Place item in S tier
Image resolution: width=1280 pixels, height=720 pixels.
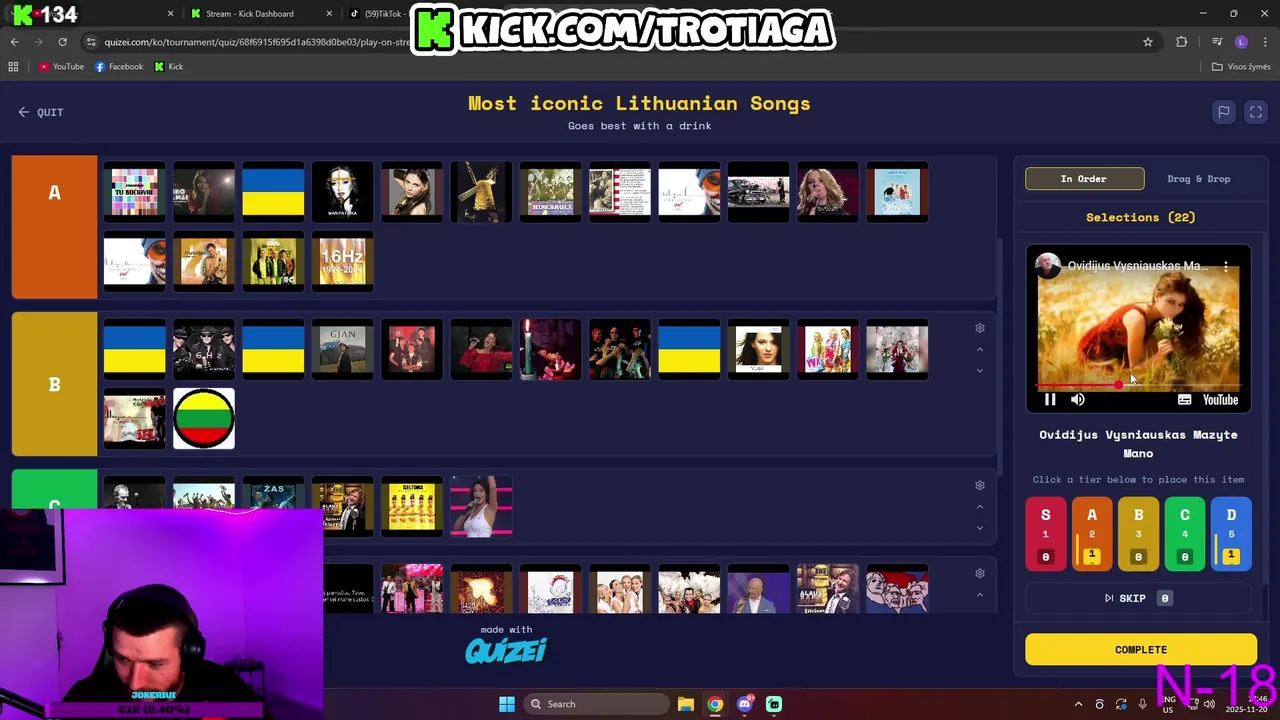(1046, 534)
